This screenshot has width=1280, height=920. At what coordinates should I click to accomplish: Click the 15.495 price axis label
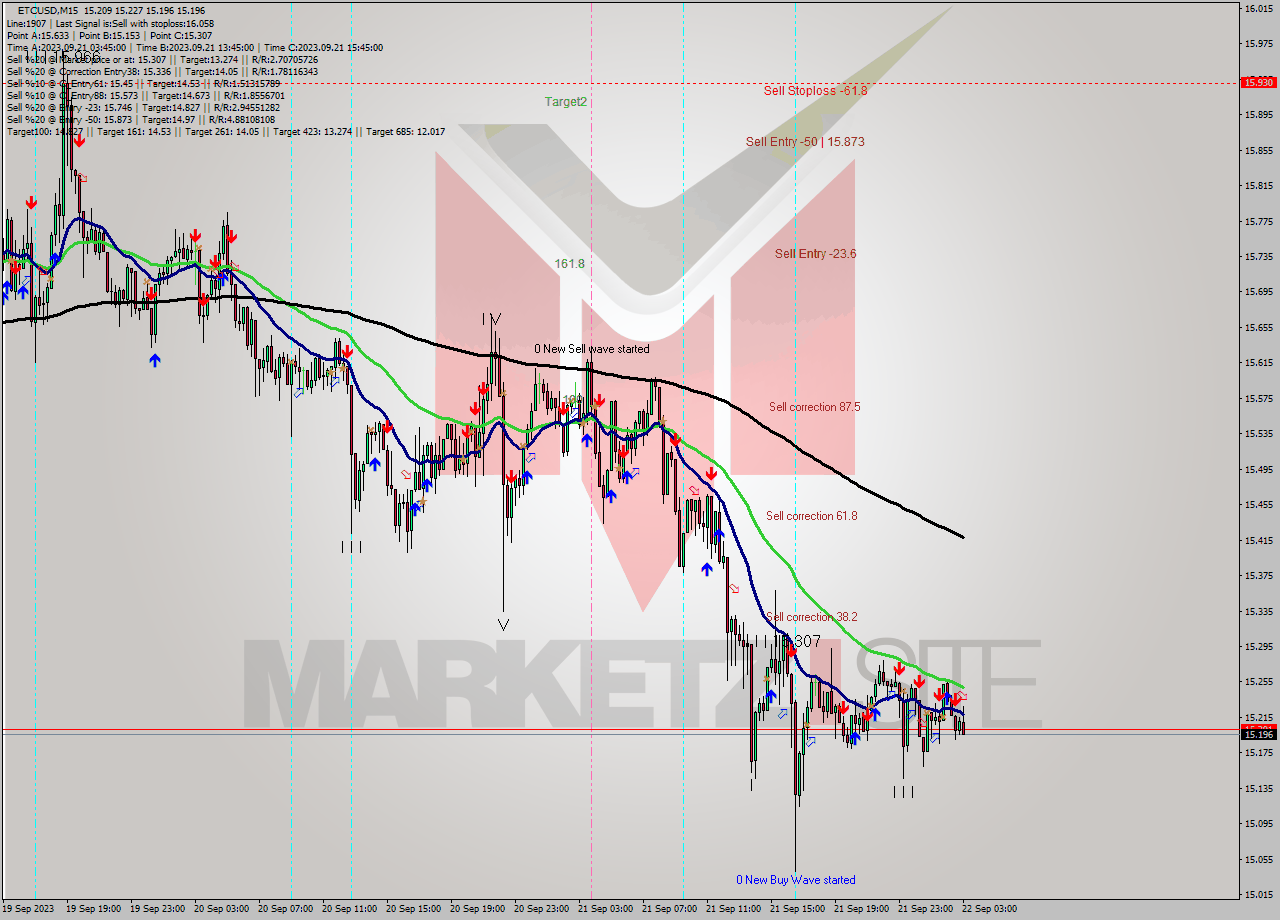(1257, 469)
